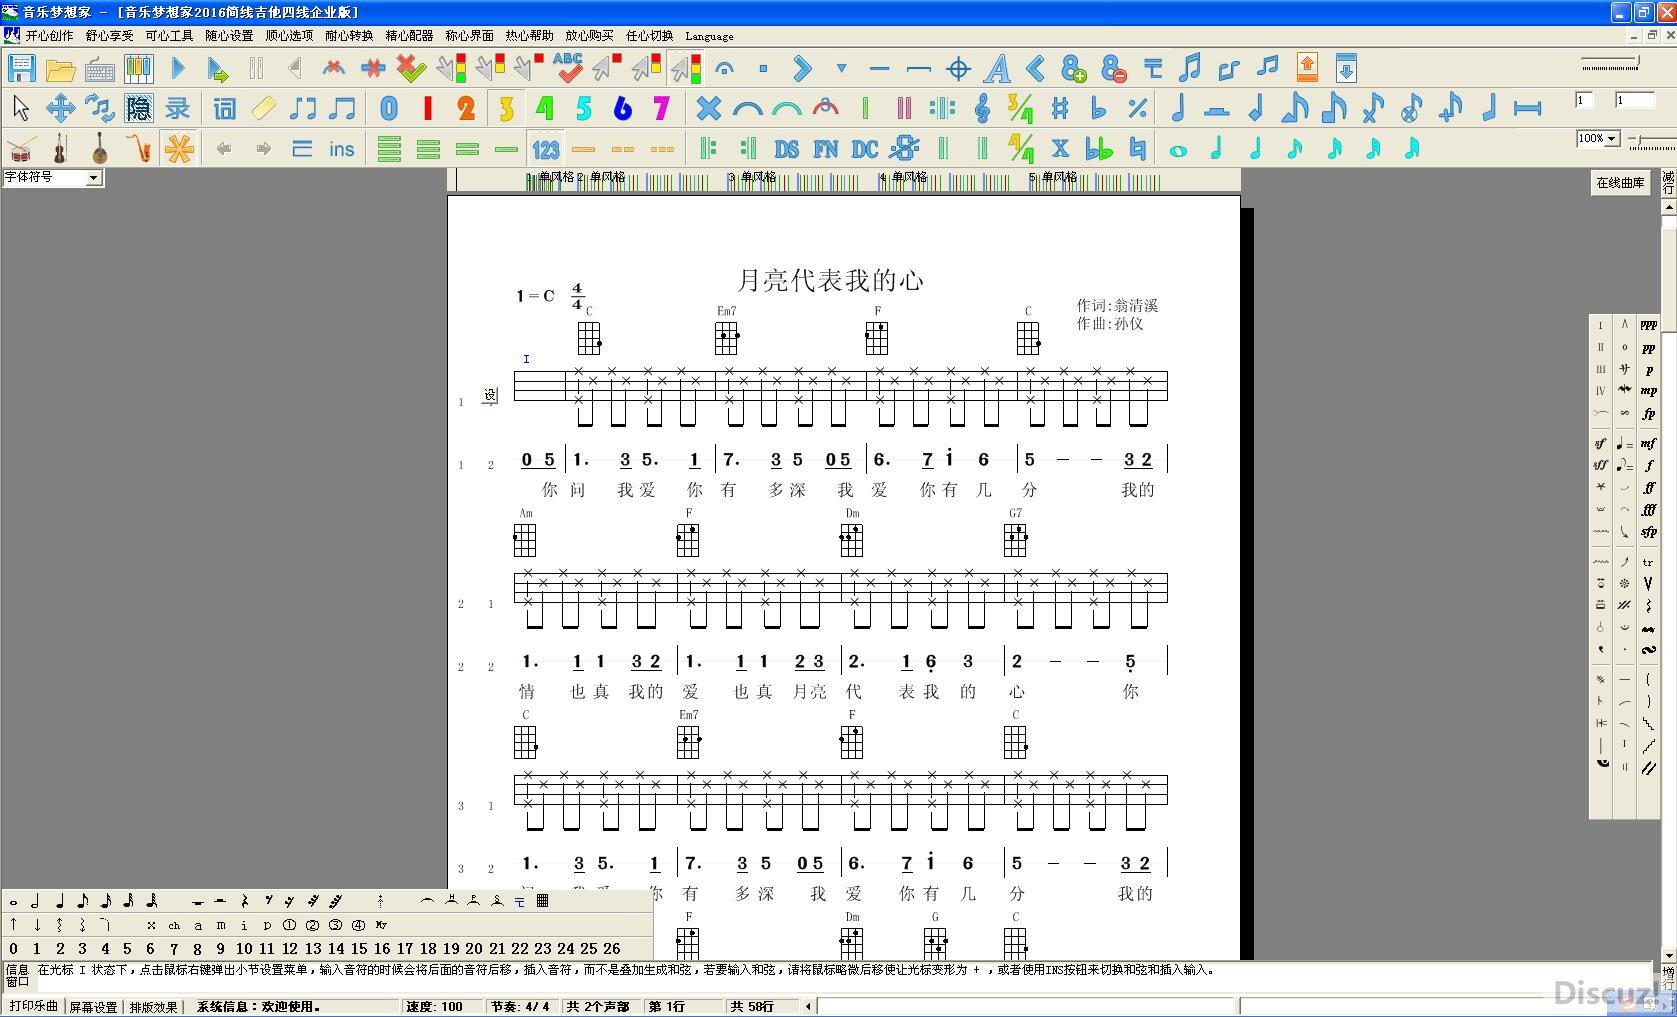Save the score with the floppy disk icon
Screen dimensions: 1677x1017
point(21,68)
